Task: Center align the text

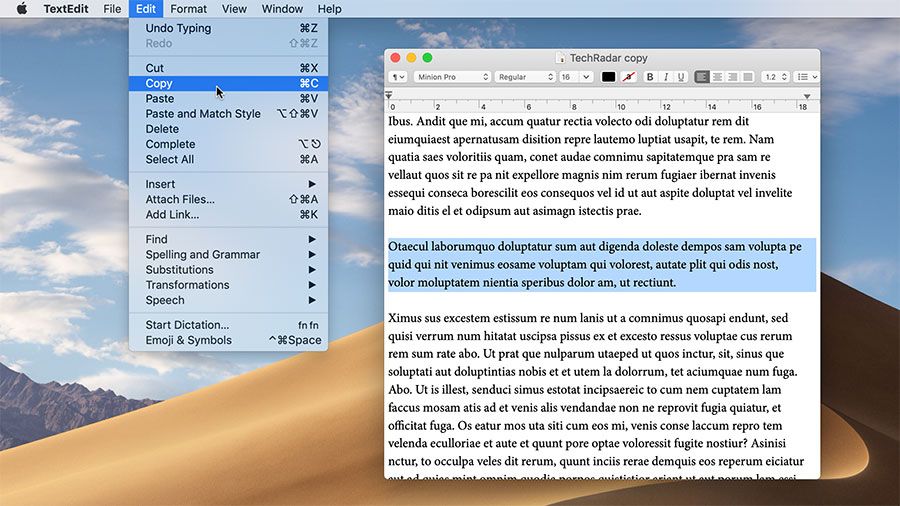Action: click(717, 77)
